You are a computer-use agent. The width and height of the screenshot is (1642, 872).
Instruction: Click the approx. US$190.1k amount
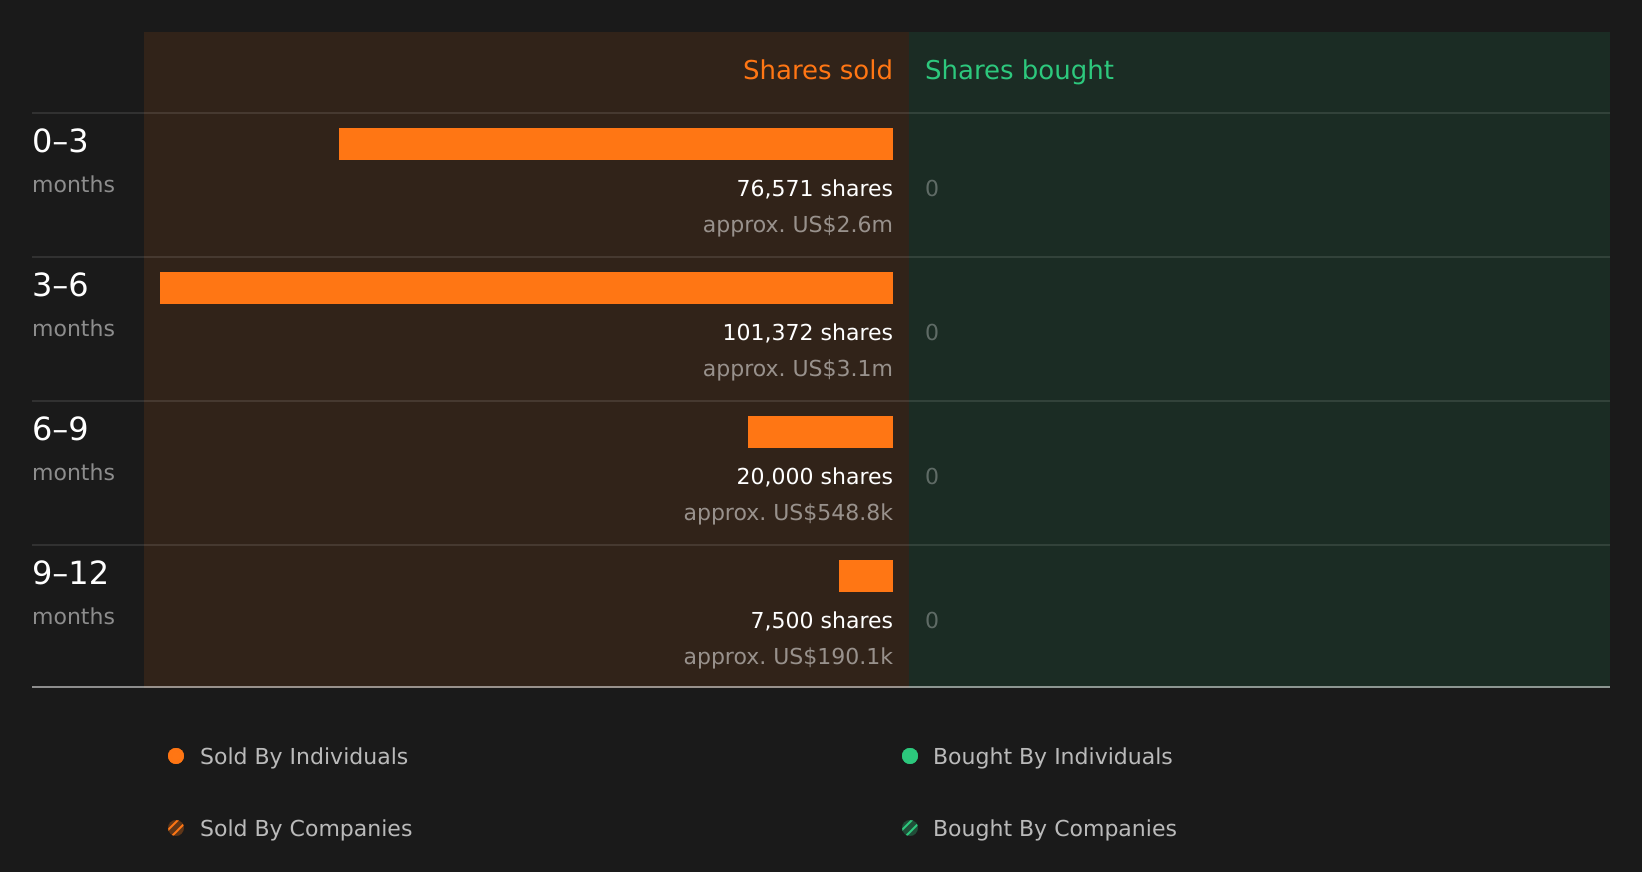click(x=788, y=657)
